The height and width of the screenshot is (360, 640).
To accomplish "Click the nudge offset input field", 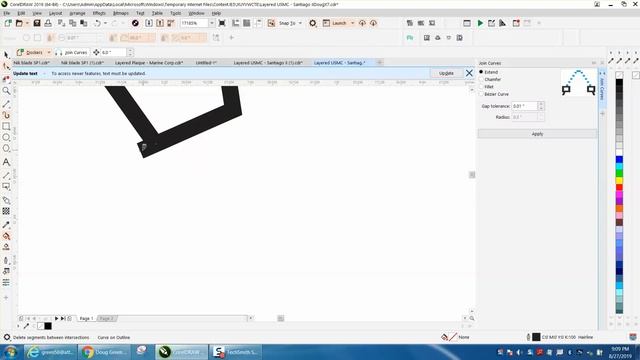I will point(113,52).
